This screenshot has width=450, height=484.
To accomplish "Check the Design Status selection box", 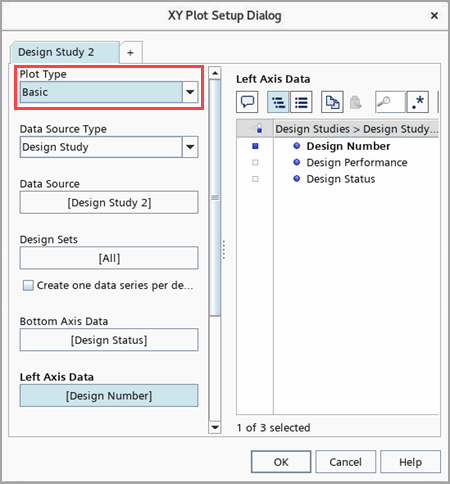I will point(255,179).
